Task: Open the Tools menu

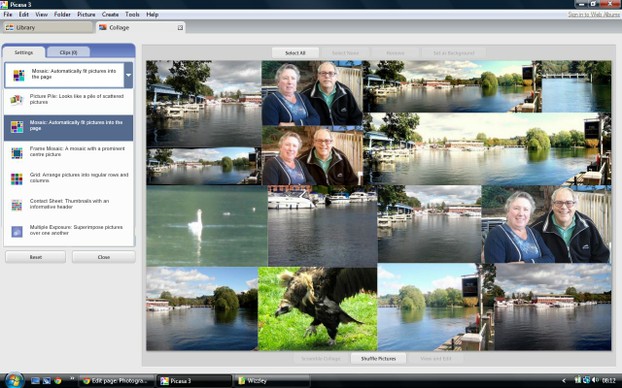Action: [x=132, y=14]
